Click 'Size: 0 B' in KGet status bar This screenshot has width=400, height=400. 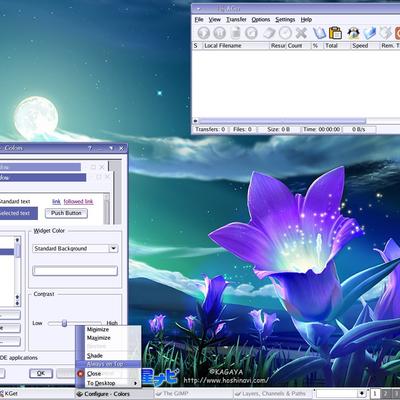pos(279,129)
